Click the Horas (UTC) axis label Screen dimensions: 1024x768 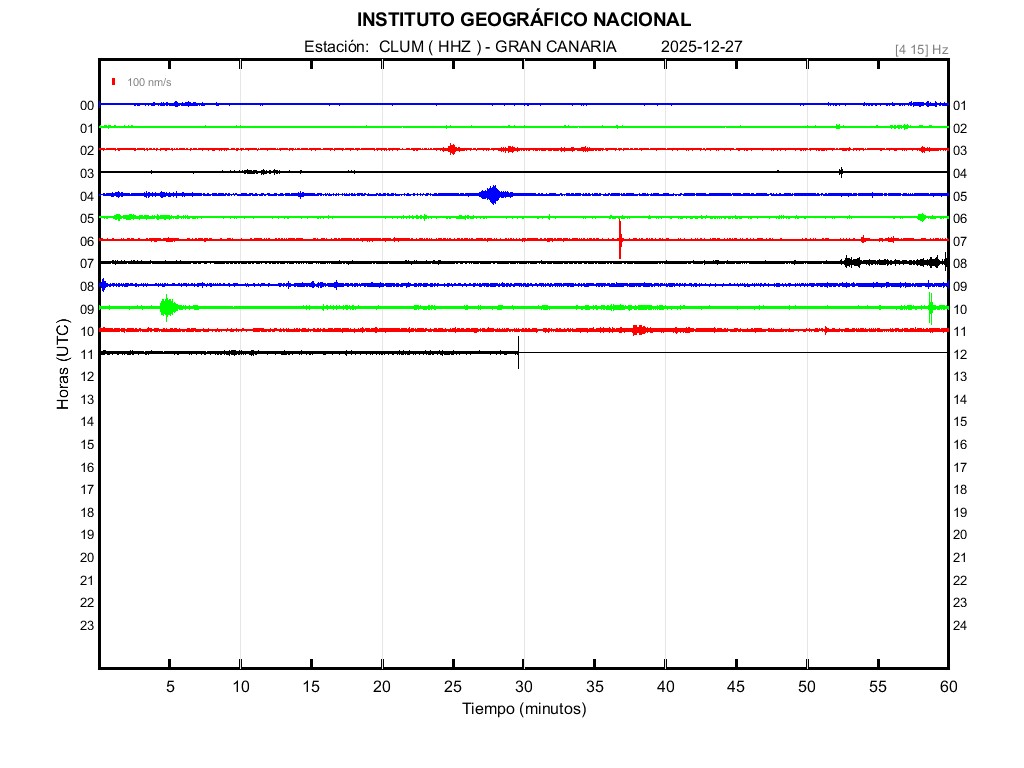click(63, 365)
